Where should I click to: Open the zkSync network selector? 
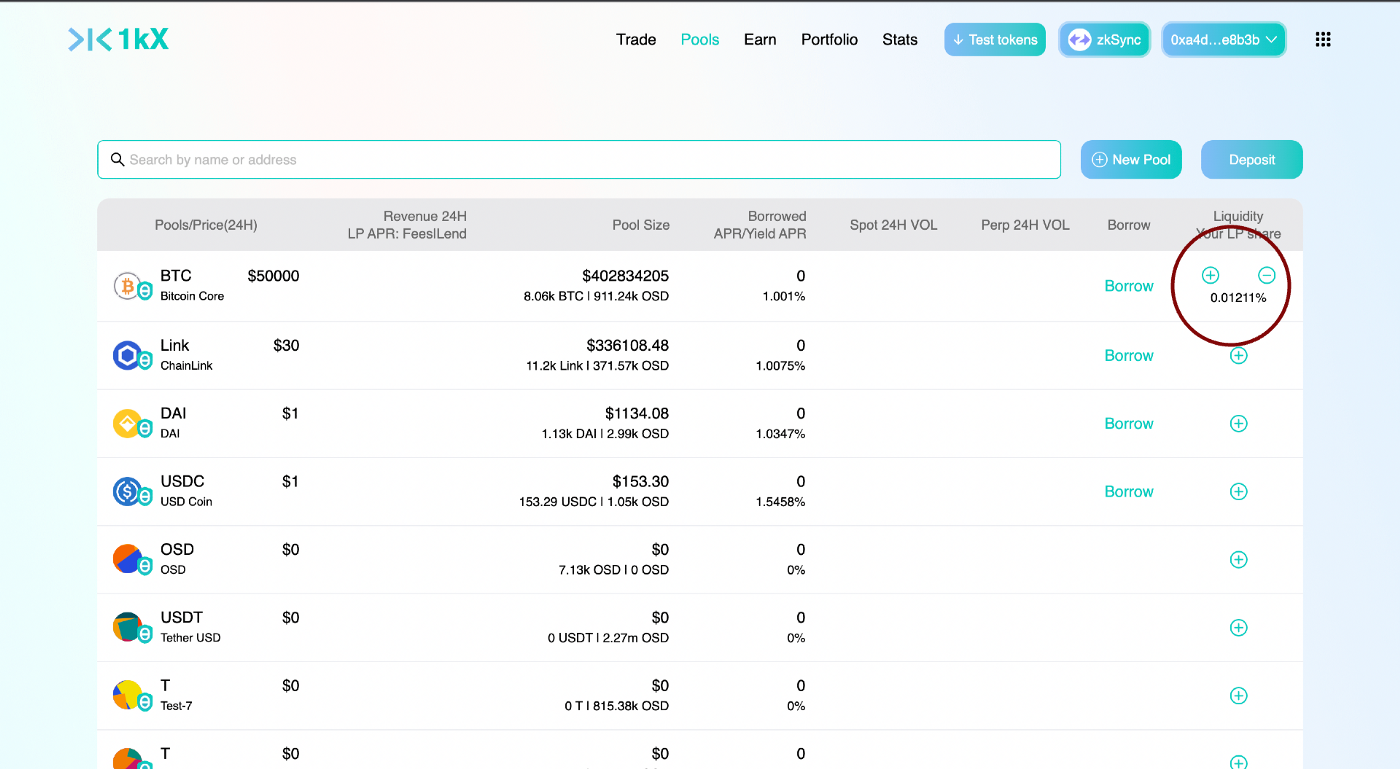[x=1105, y=40]
